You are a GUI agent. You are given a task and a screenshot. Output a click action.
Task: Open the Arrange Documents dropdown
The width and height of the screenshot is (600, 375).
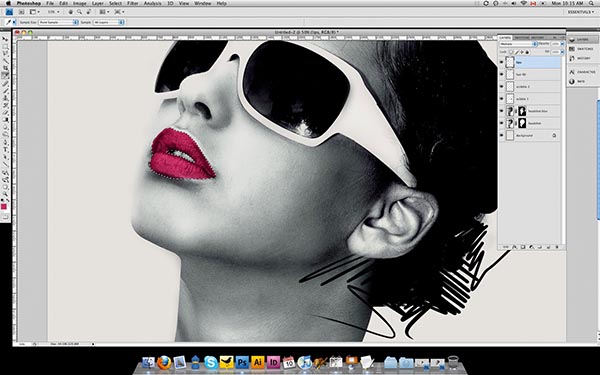[104, 12]
